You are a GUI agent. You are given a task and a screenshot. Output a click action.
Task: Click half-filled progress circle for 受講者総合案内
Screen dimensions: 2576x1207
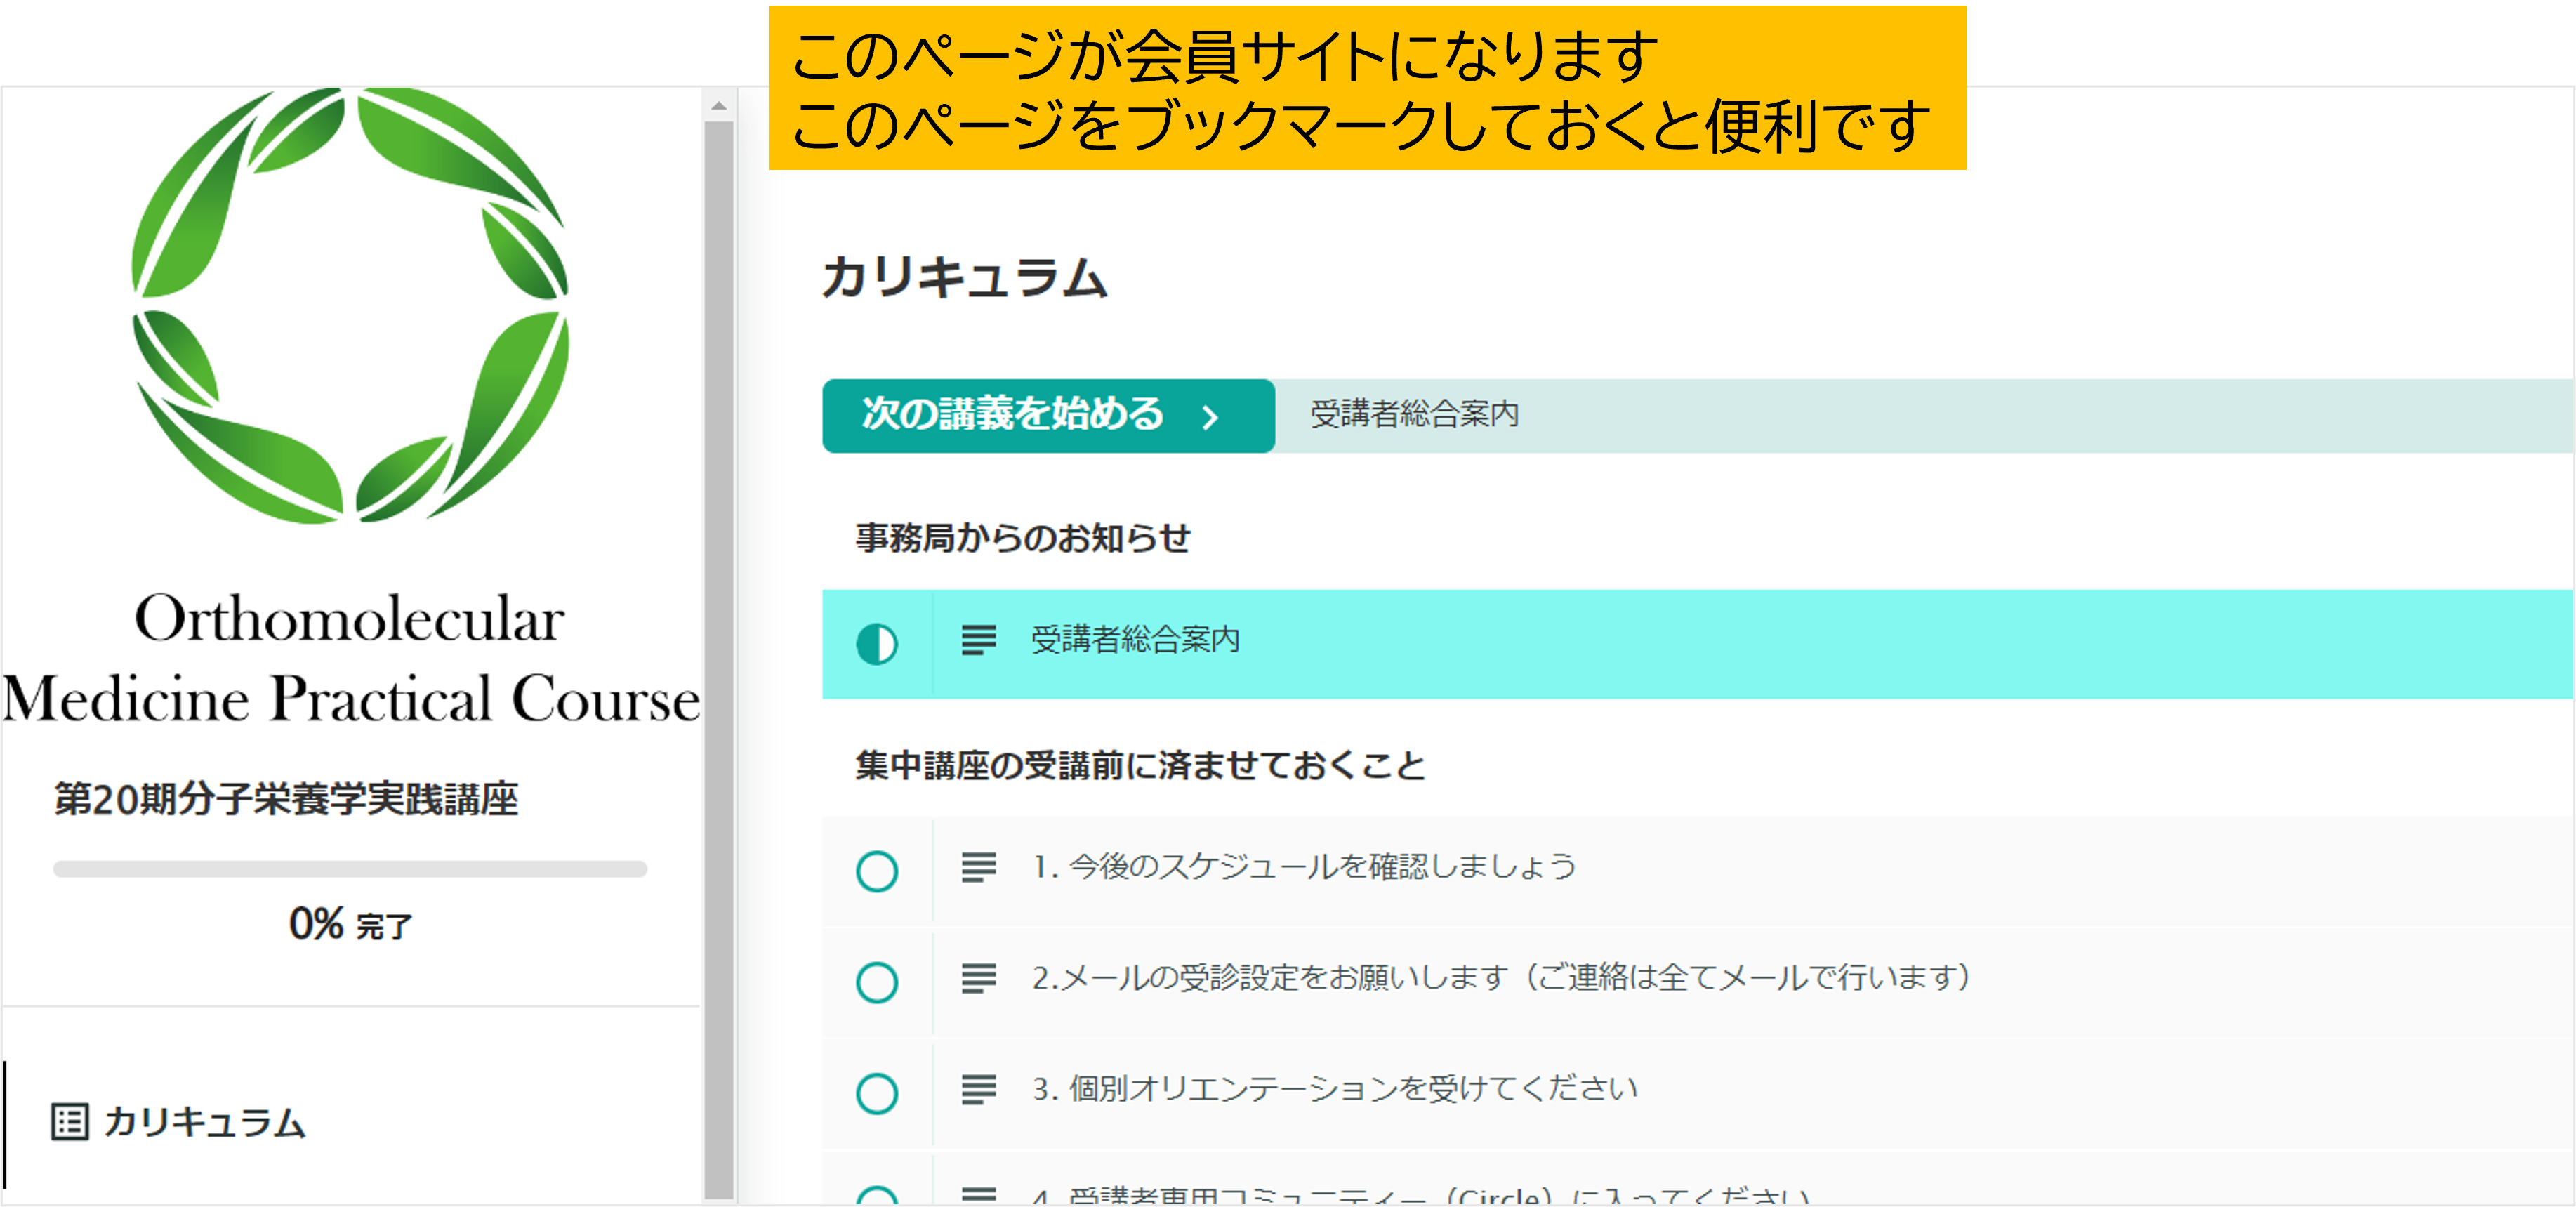point(877,644)
